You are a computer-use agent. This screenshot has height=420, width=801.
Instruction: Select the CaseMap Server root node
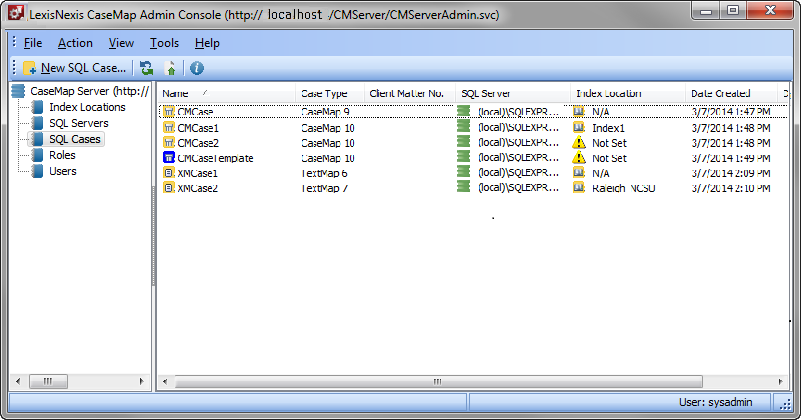pos(89,91)
